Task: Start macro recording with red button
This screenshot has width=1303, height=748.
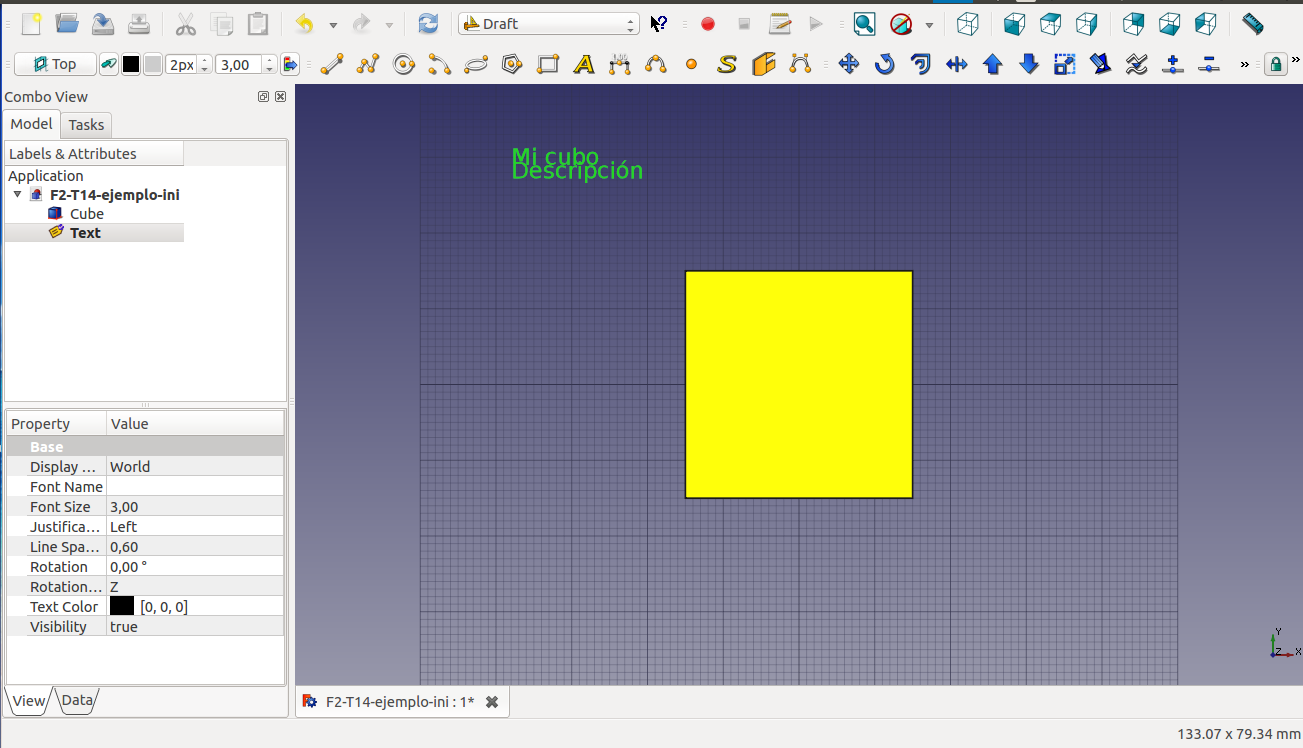Action: (708, 24)
